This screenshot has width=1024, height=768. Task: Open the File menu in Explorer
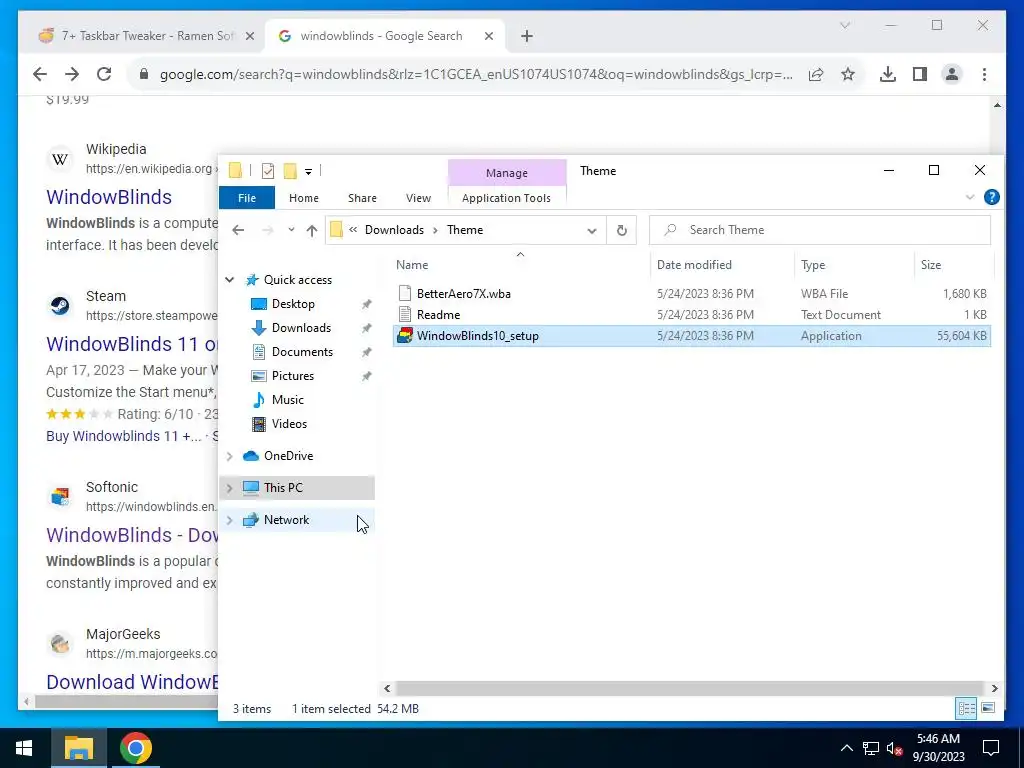tap(247, 198)
